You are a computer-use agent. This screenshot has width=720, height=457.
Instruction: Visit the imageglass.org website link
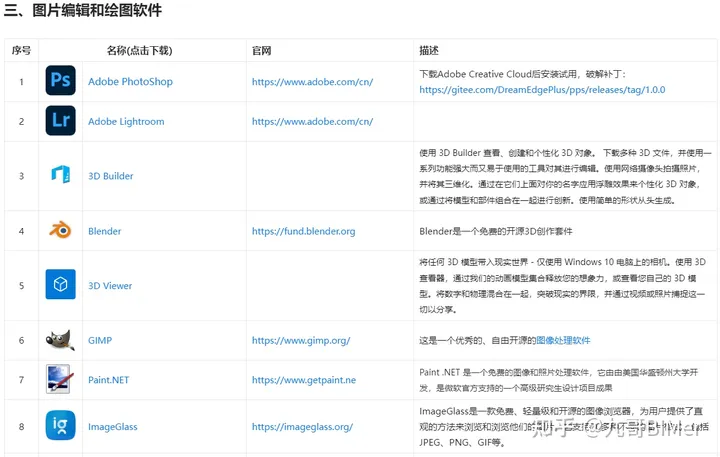coord(303,427)
